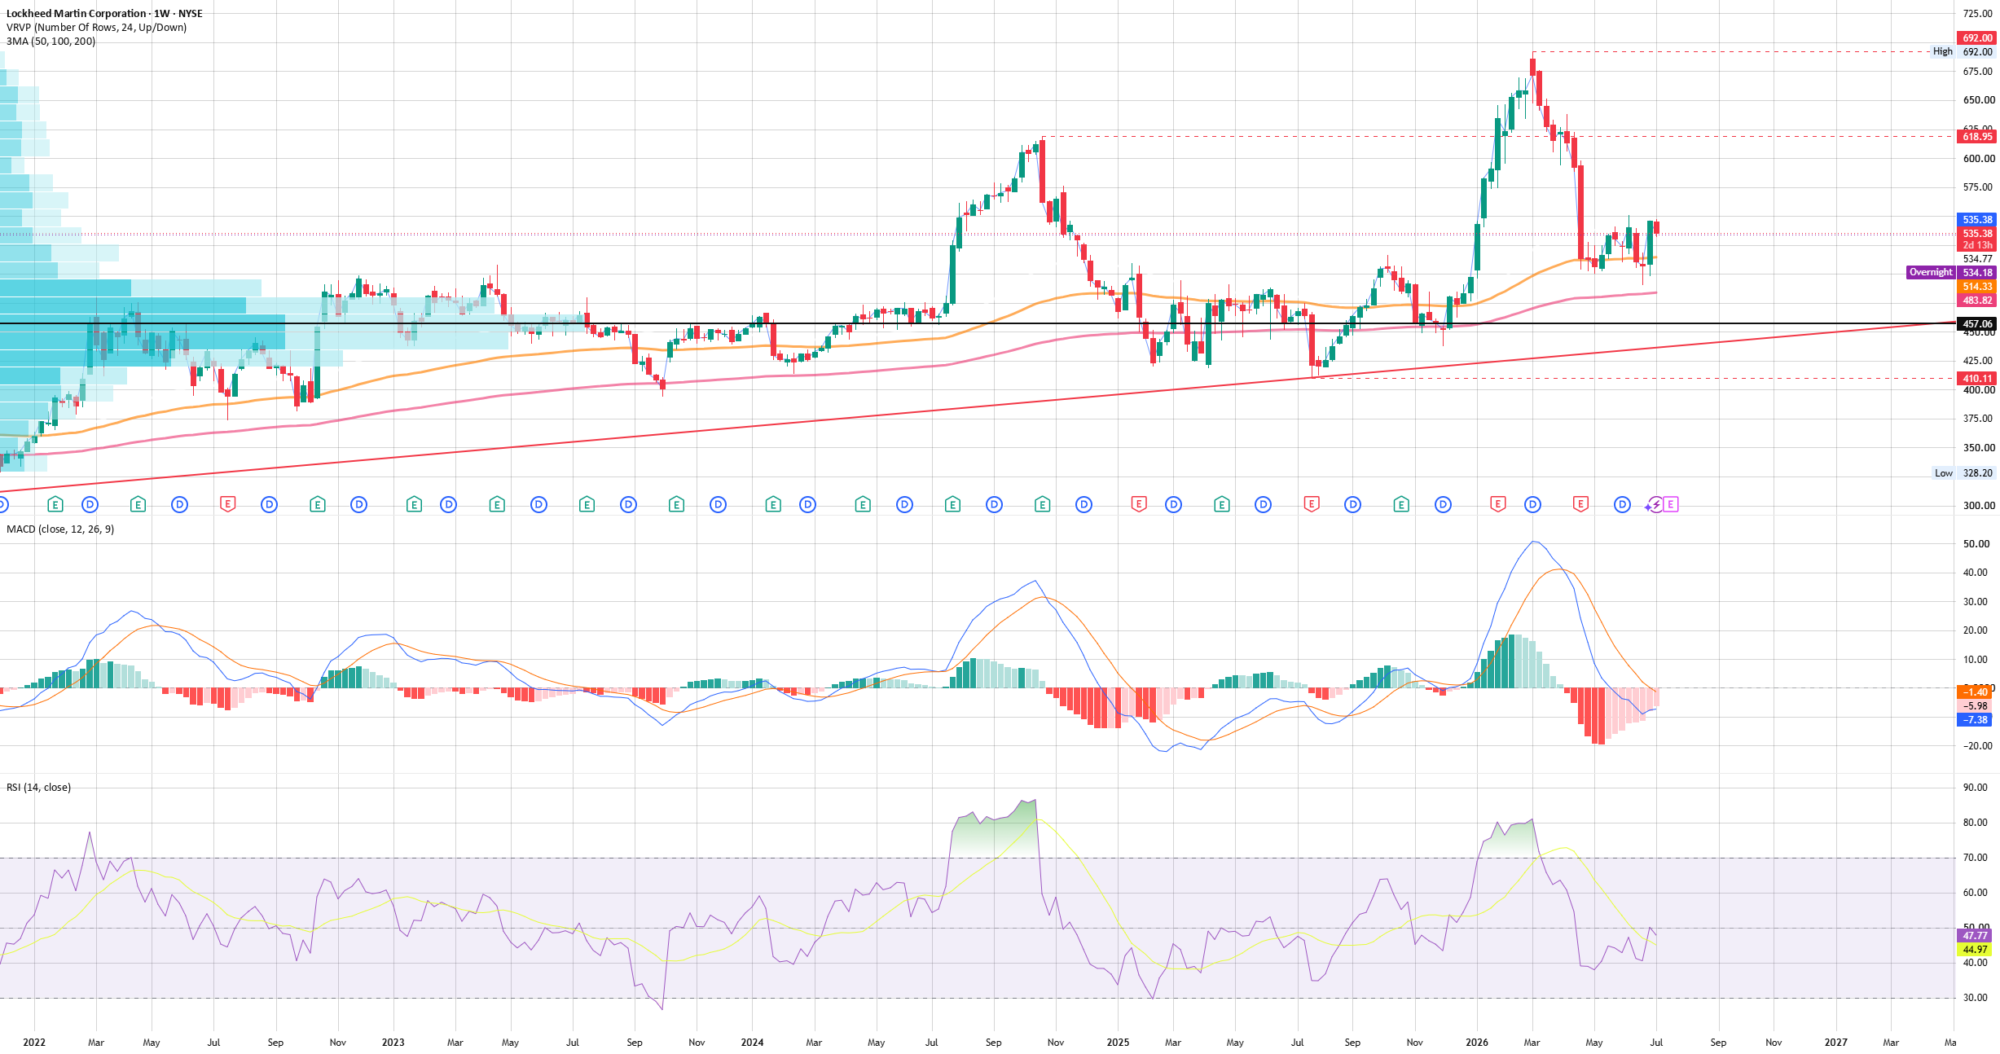
Task: Click the purple lightning bolt icon
Action: pos(1656,505)
